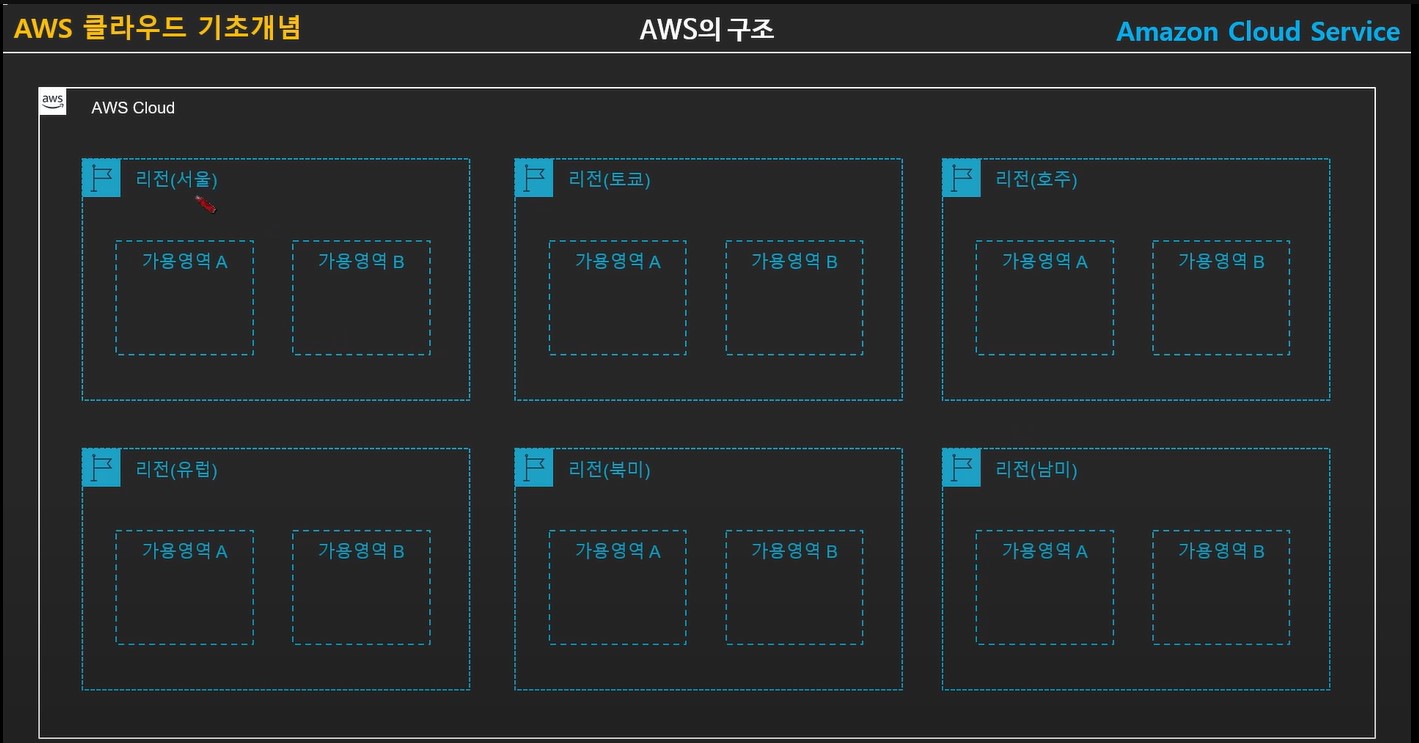The height and width of the screenshot is (743, 1419).
Task: Select the 리전(남미) label
Action: coord(1037,470)
